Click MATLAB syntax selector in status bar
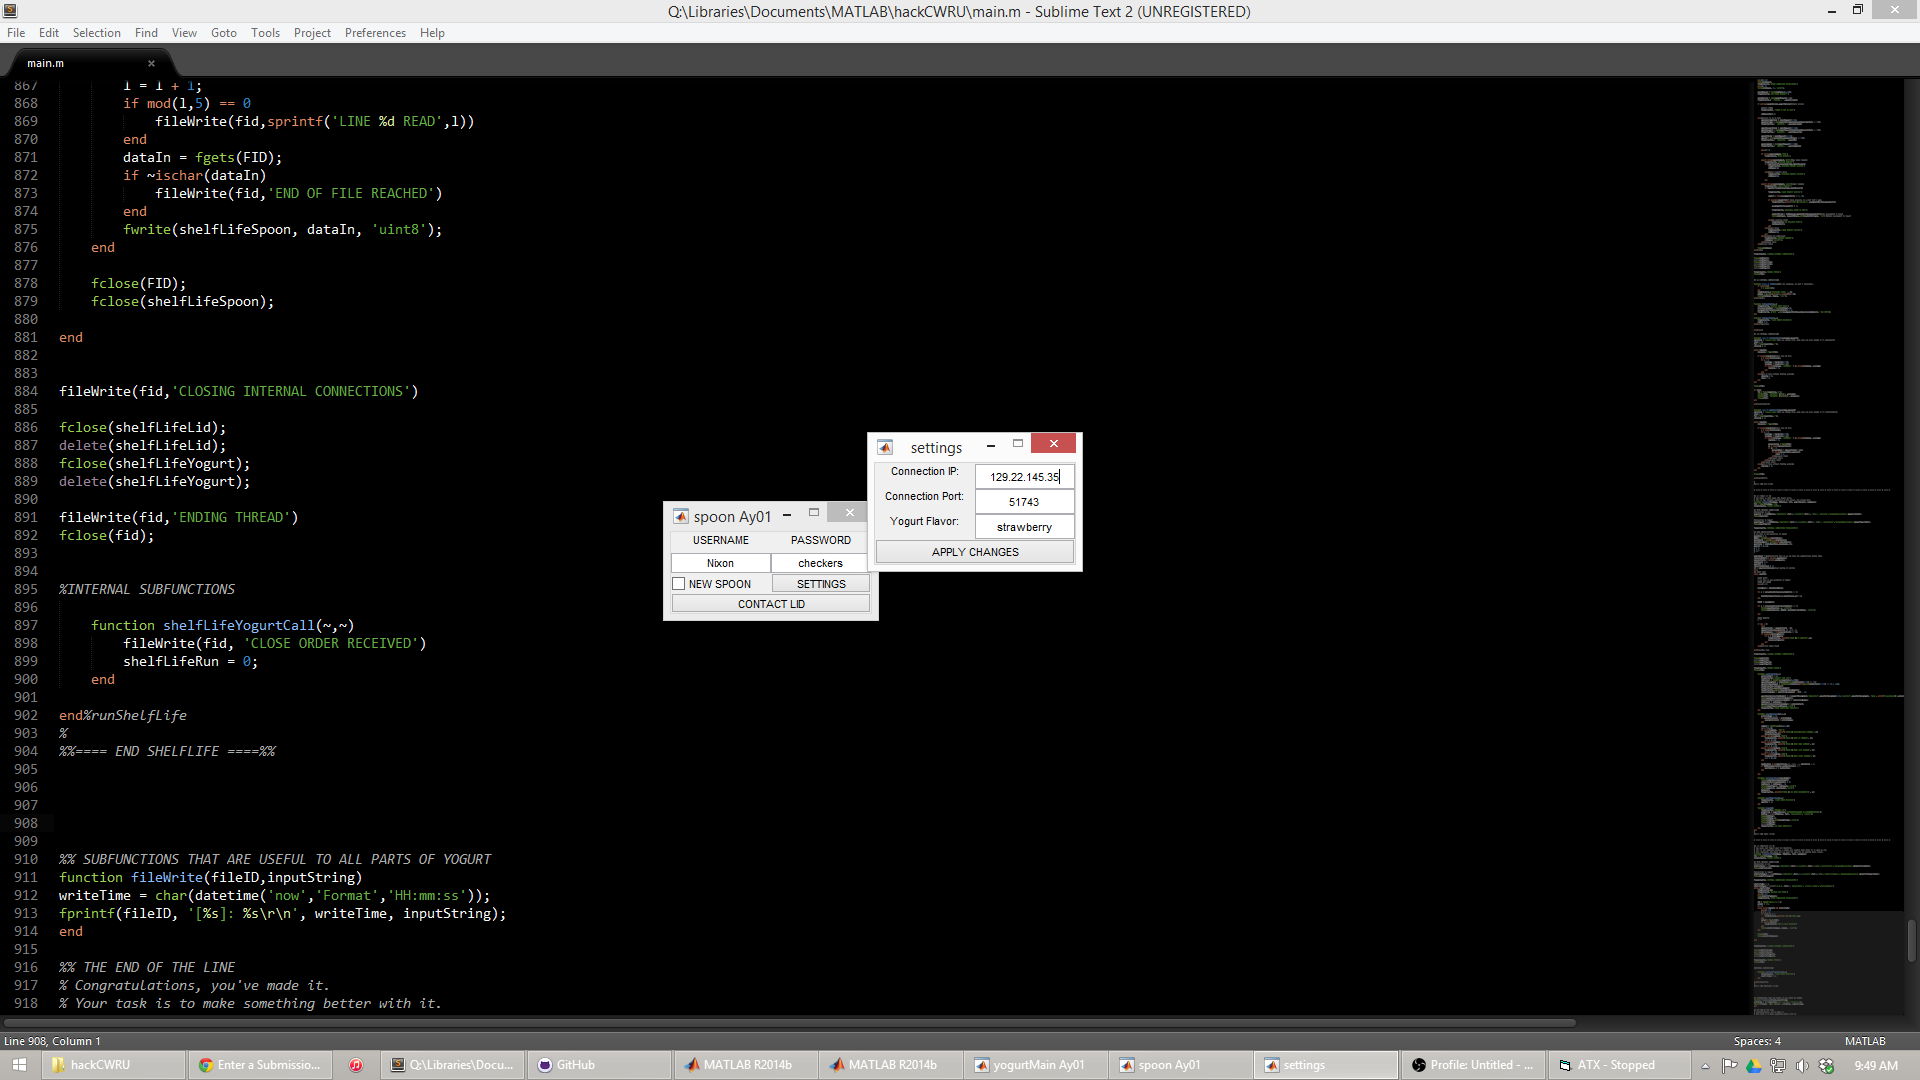This screenshot has width=1920, height=1080. [1864, 1041]
